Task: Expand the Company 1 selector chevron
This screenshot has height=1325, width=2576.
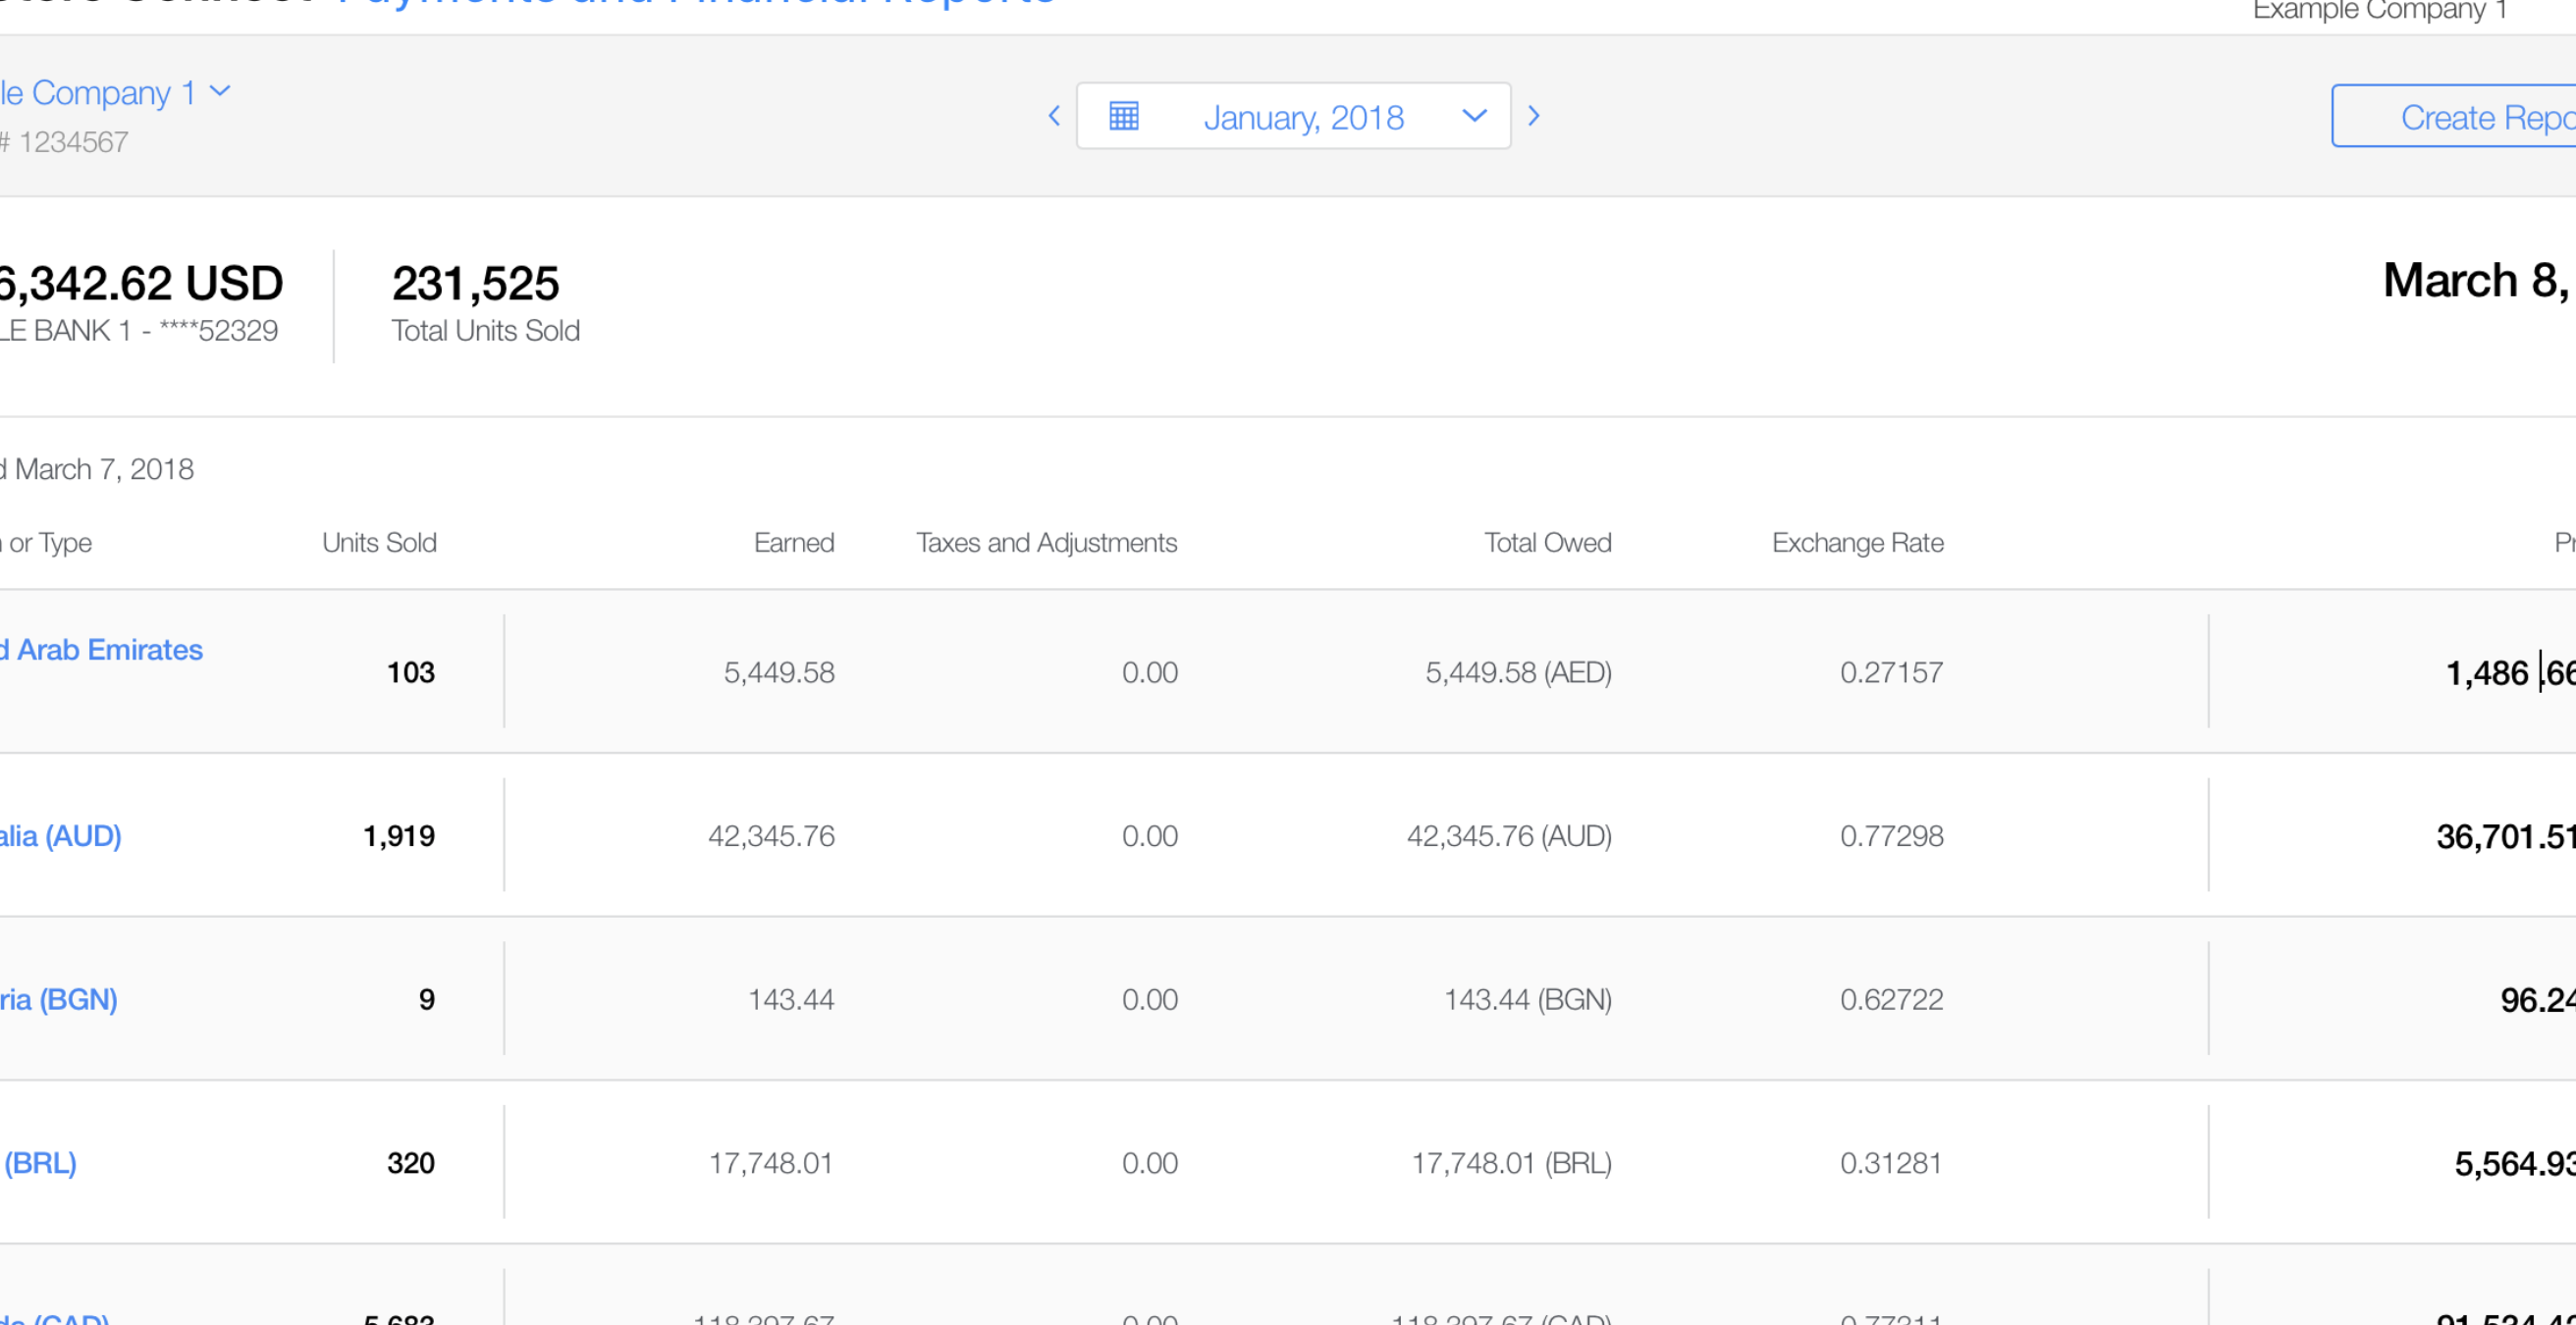Action: point(220,92)
